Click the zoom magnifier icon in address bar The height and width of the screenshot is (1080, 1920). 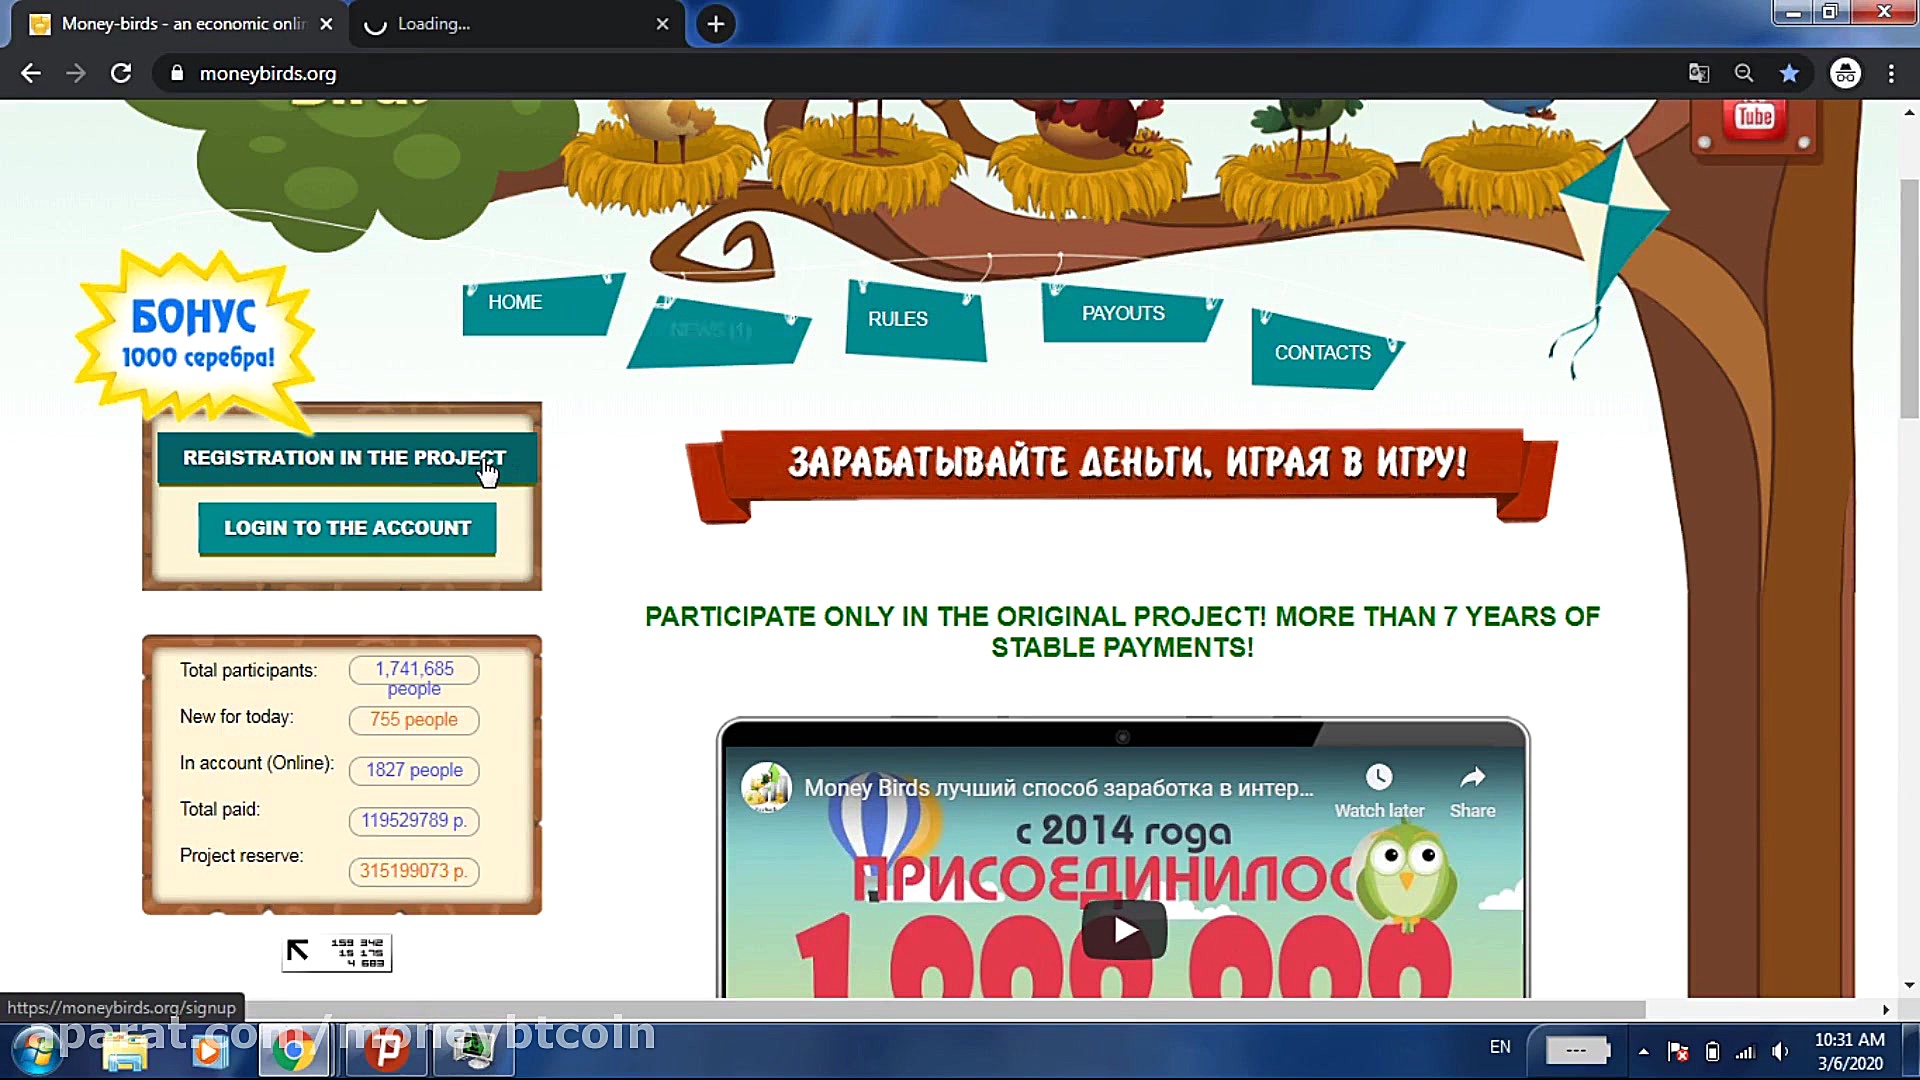tap(1744, 73)
